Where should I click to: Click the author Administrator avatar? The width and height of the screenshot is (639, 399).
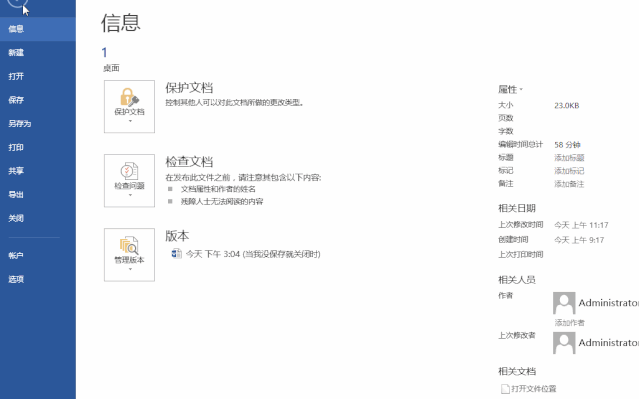coord(564,303)
